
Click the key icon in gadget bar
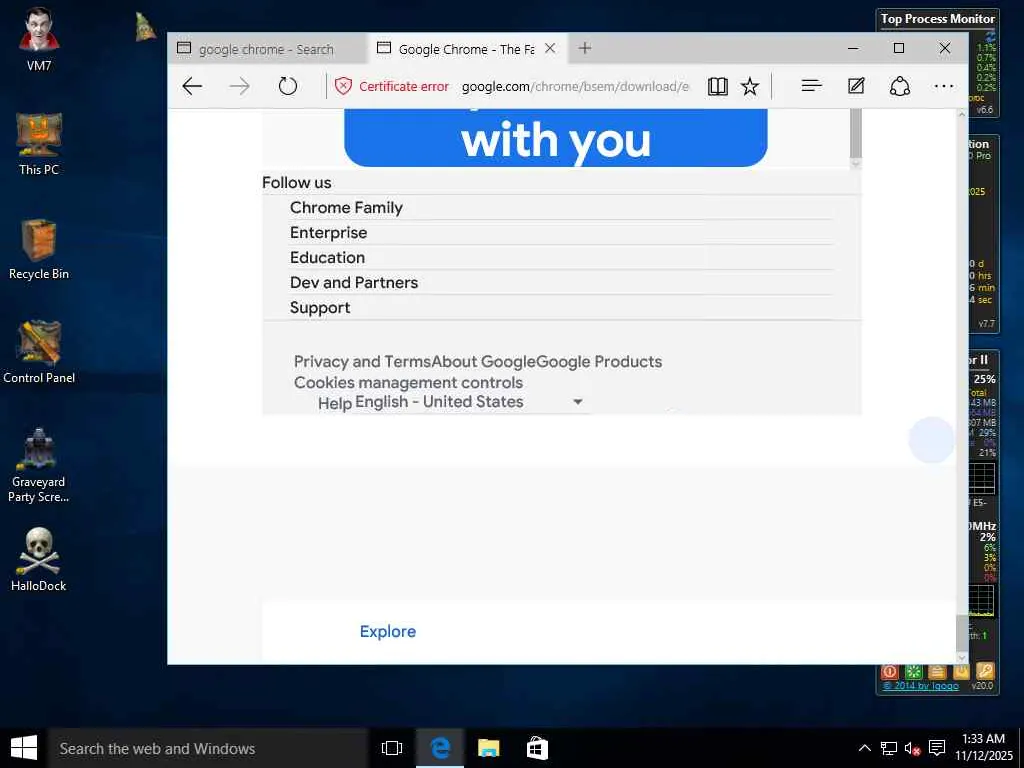point(985,671)
